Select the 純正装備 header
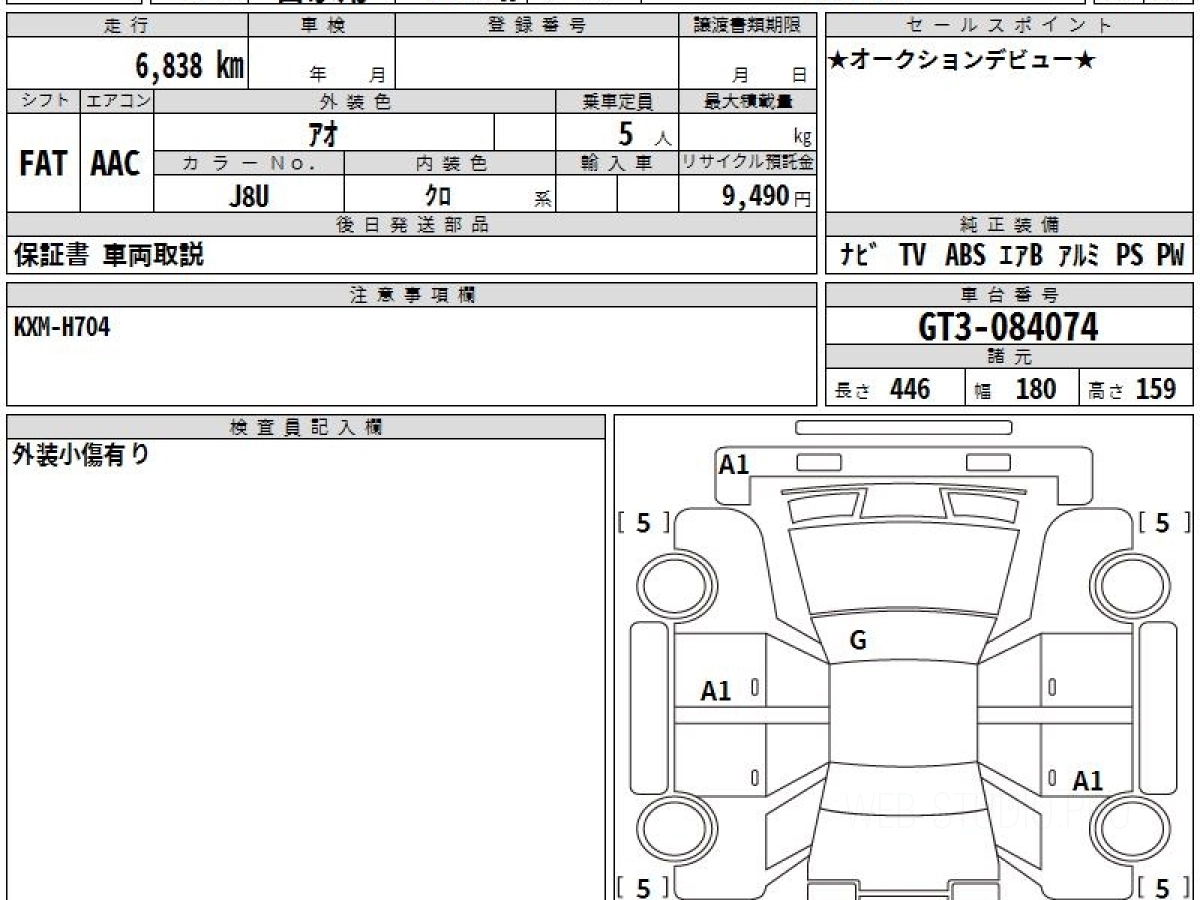Viewport: 1200px width, 900px height. pos(1010,225)
